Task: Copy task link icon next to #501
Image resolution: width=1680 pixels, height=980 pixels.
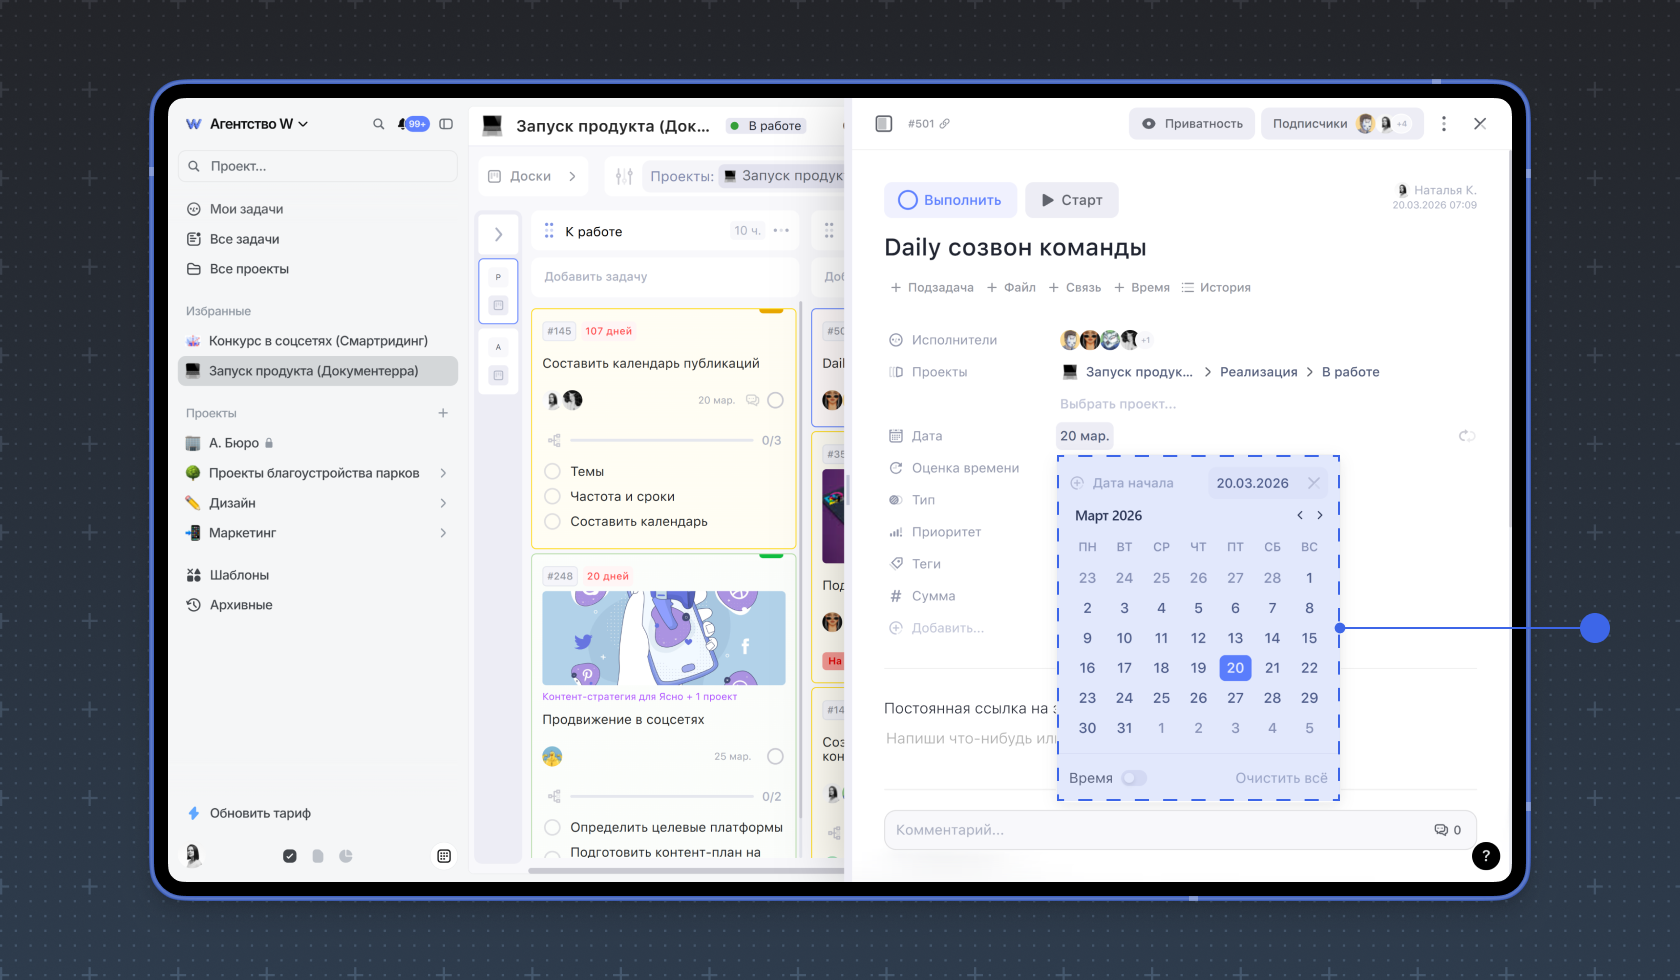Action: 945,124
